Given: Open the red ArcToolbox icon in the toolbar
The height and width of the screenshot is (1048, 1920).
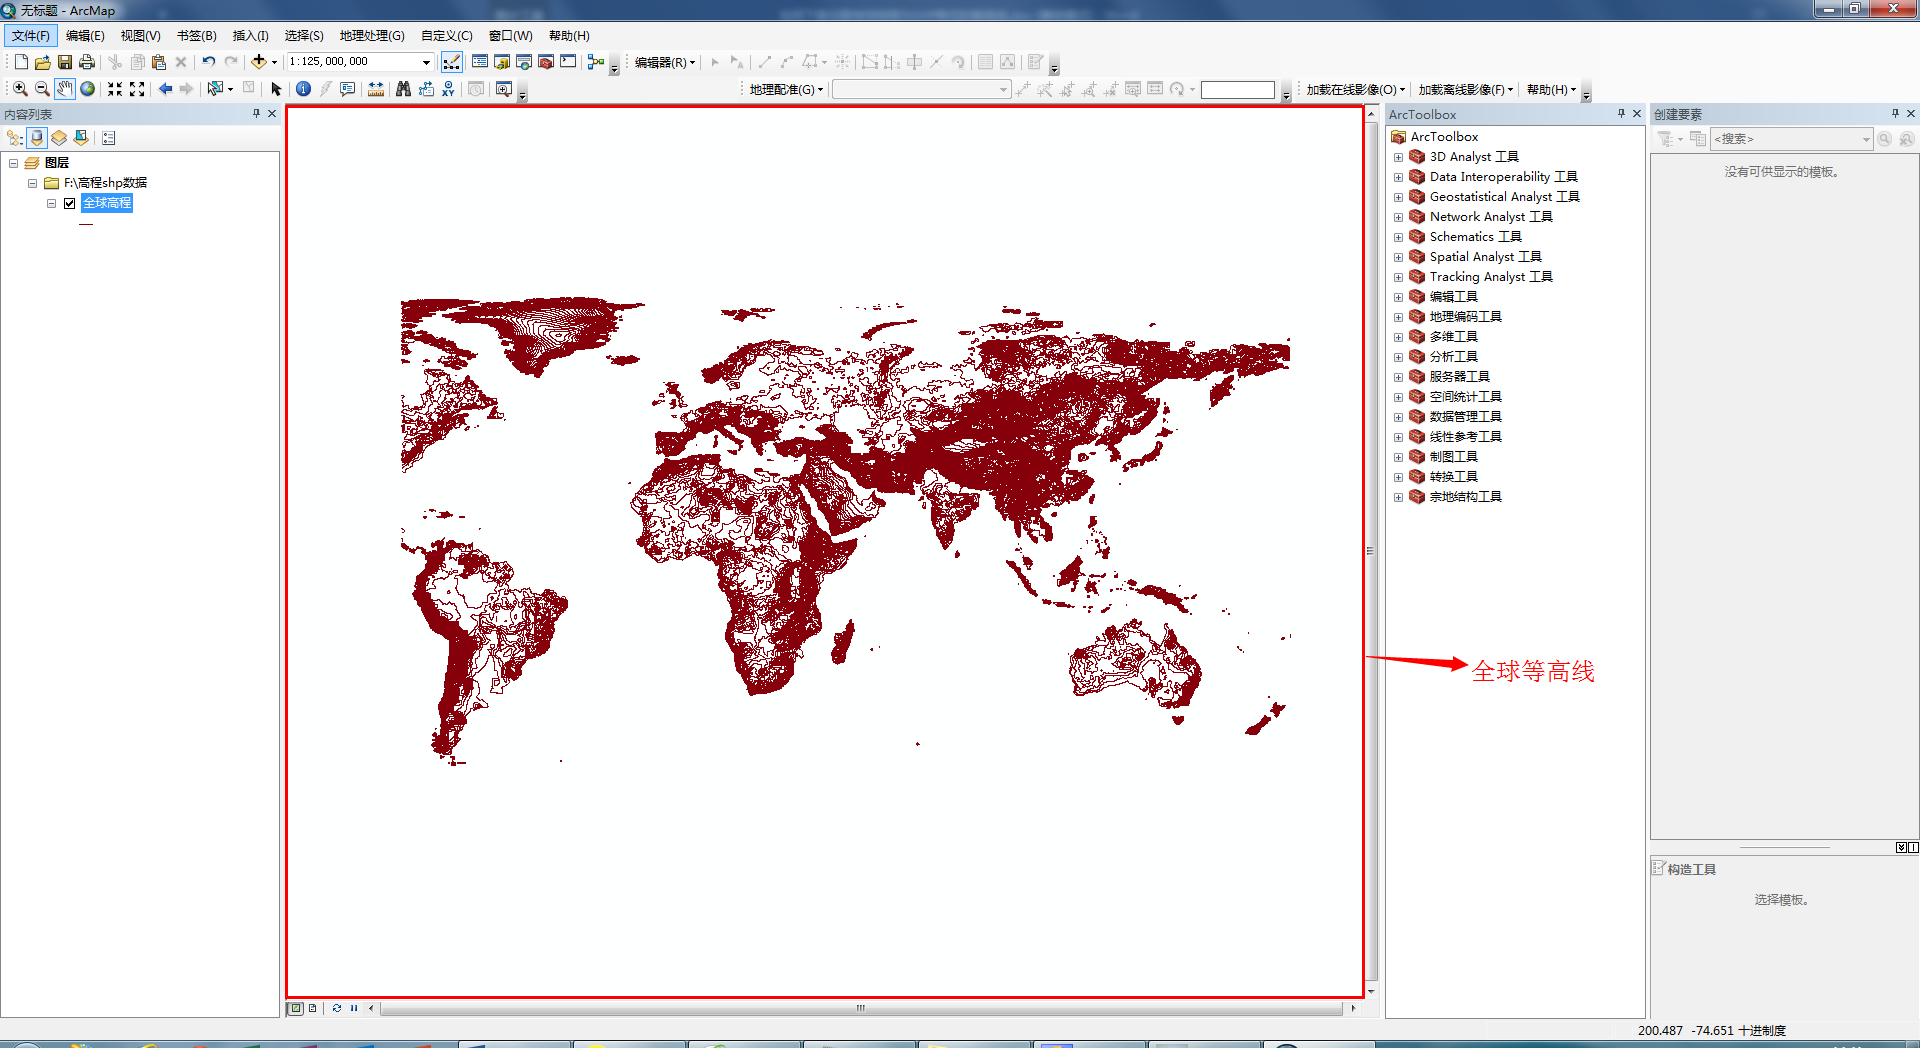Looking at the screenshot, I should click(x=546, y=62).
